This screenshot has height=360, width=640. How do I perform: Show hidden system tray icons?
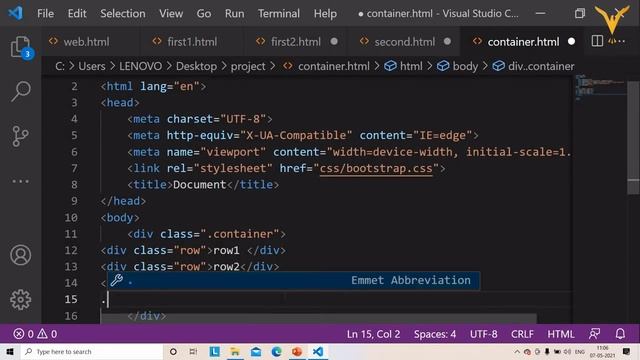pos(517,351)
